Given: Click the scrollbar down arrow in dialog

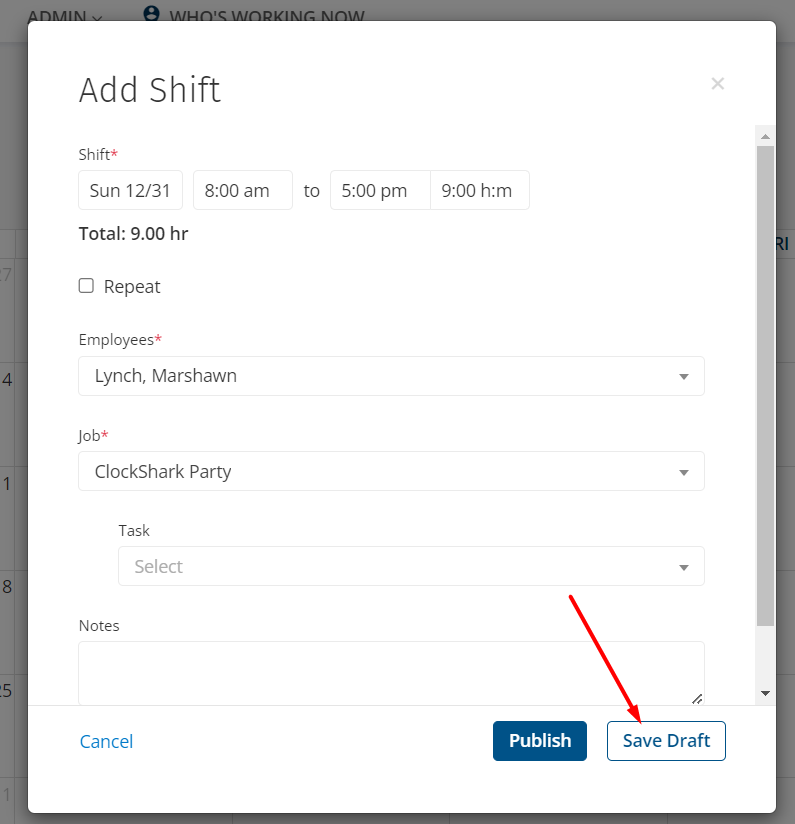Looking at the screenshot, I should [765, 693].
